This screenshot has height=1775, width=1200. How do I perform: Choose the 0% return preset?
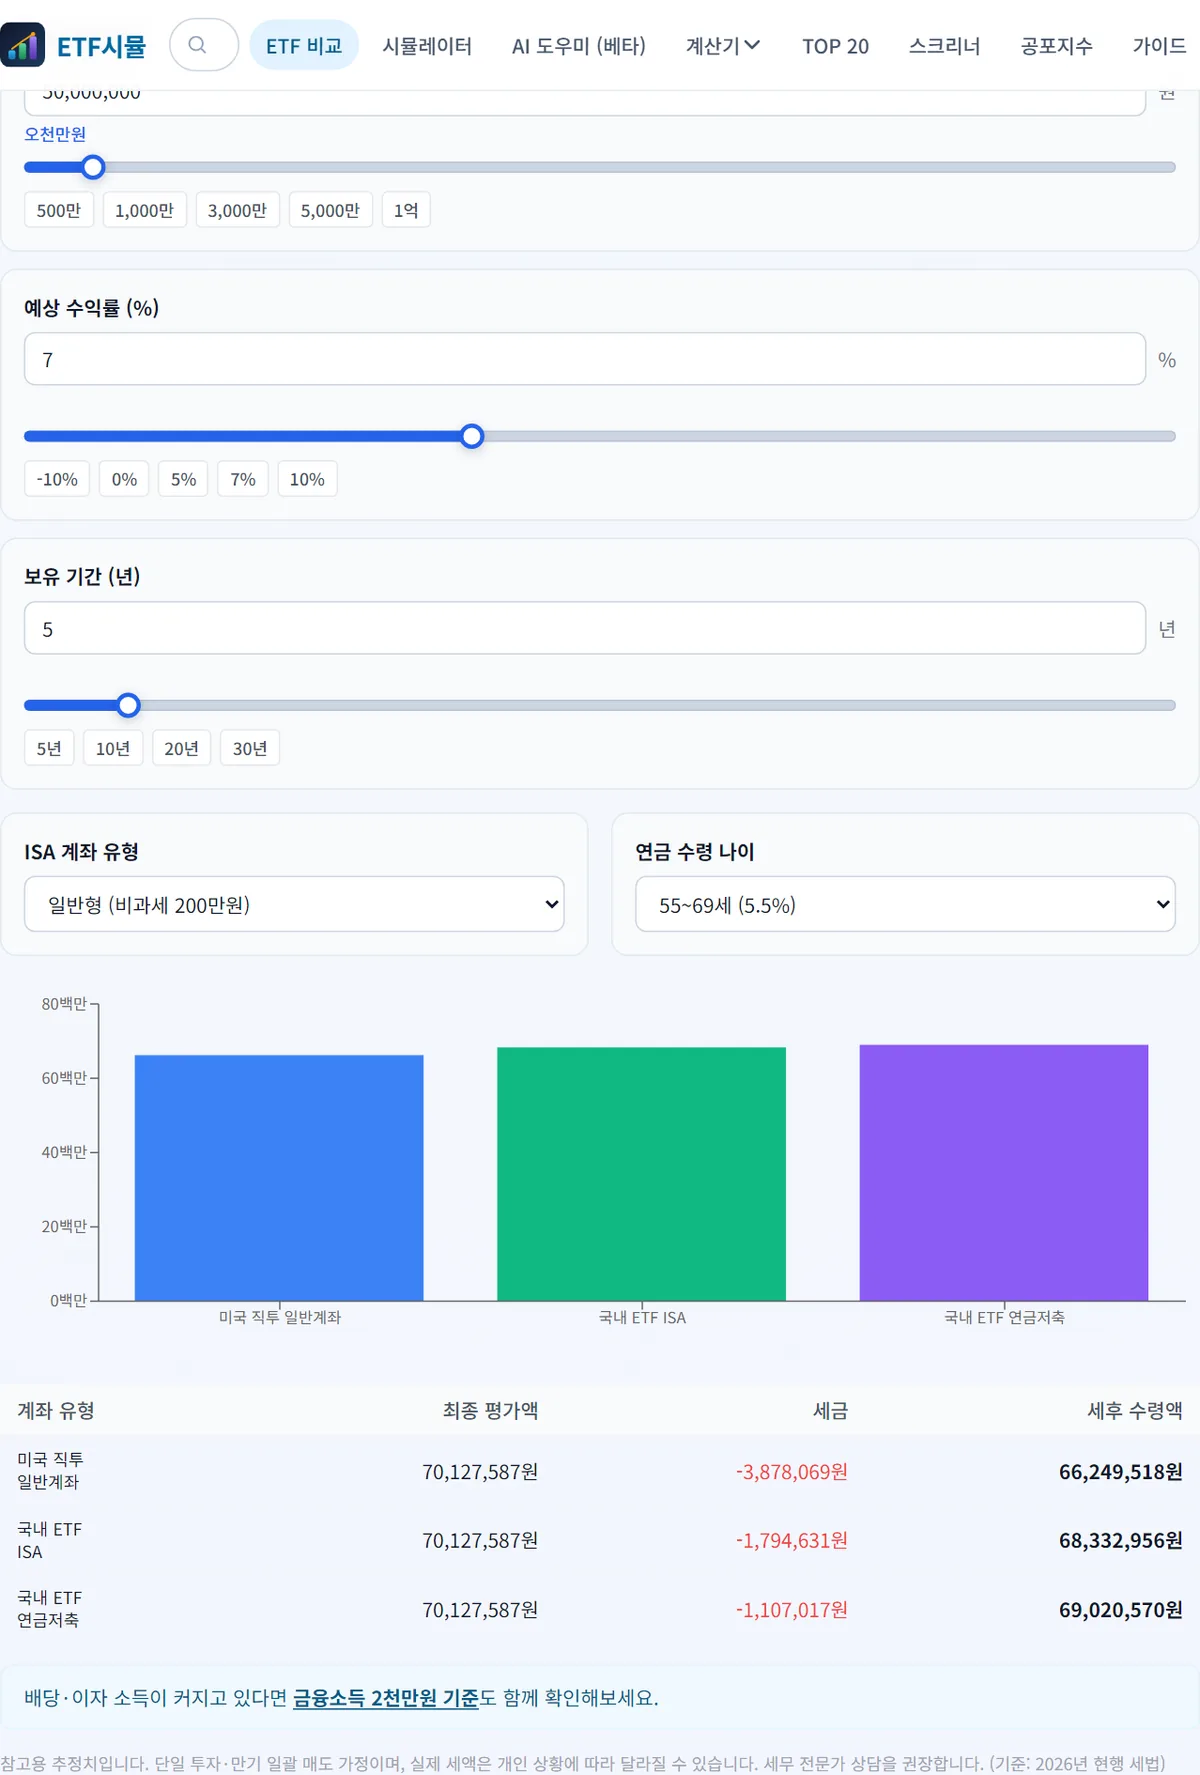(124, 479)
